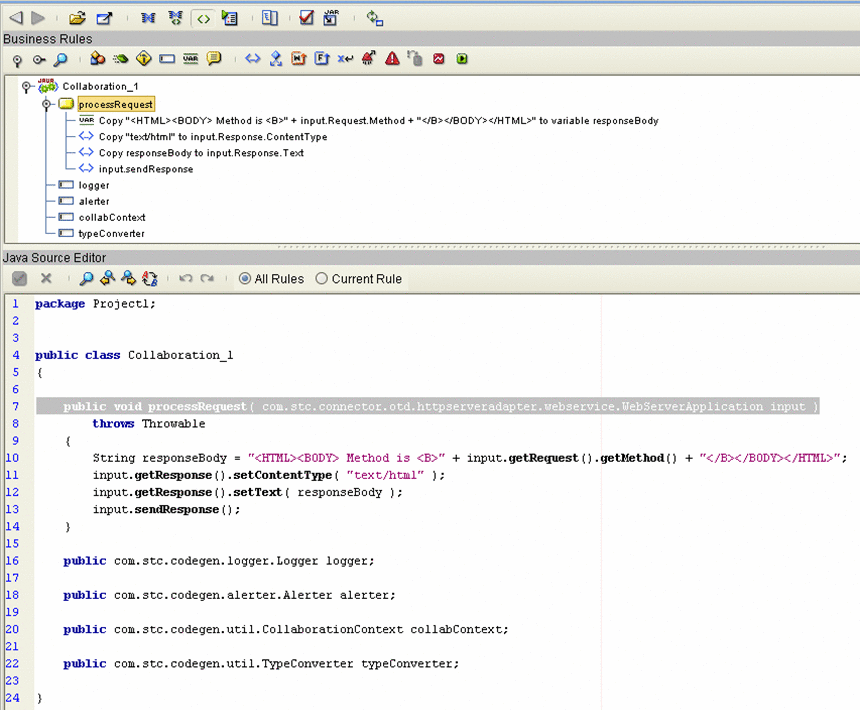The height and width of the screenshot is (710, 860).
Task: Click the grayed-out catch icon
Action: point(415,58)
